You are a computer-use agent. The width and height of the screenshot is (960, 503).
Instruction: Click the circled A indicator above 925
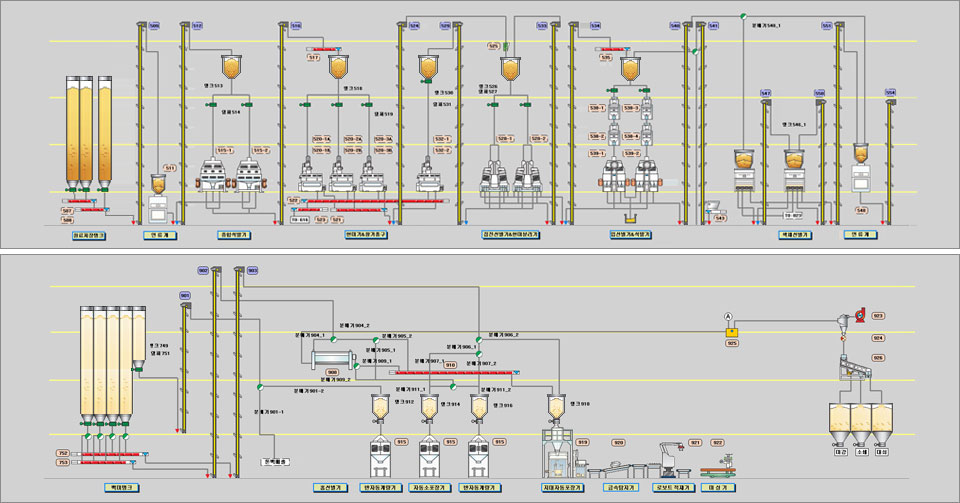[x=730, y=316]
